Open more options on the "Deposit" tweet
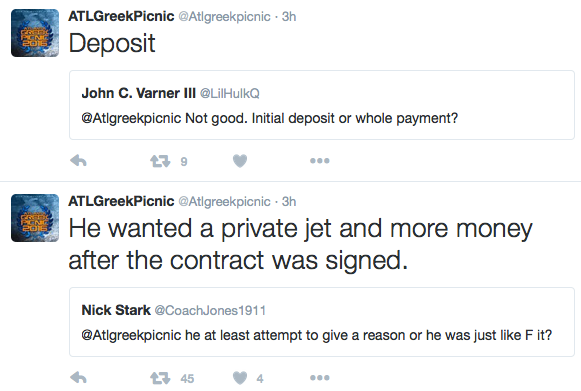This screenshot has height=391, width=581. pos(320,161)
